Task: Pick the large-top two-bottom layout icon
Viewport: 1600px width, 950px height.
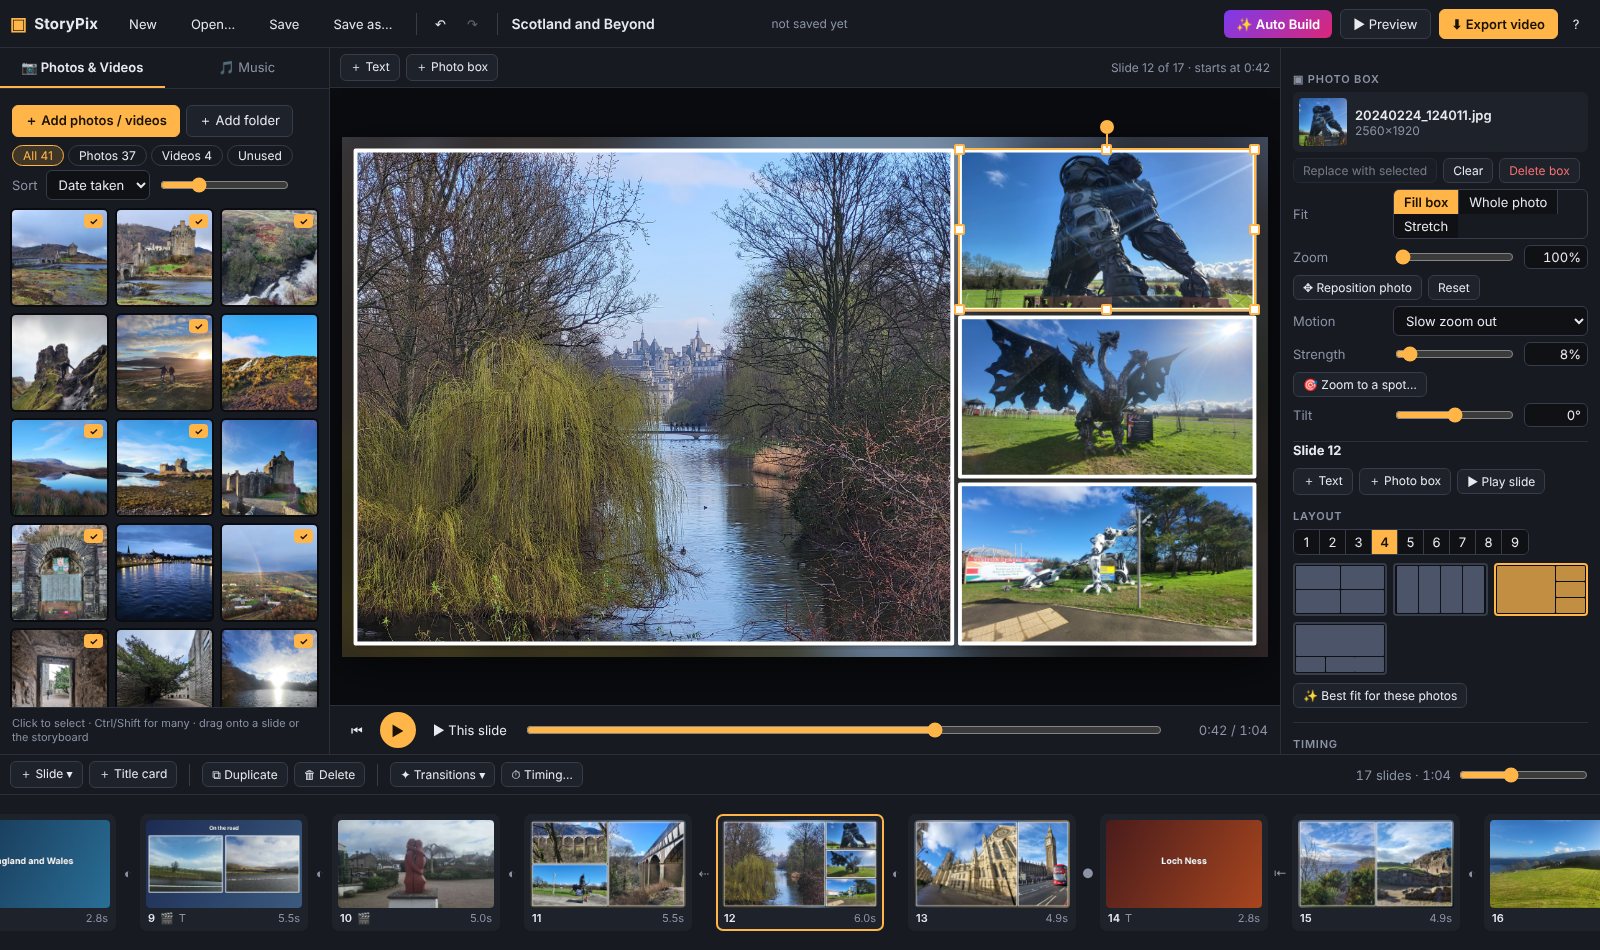Action: (x=1340, y=648)
